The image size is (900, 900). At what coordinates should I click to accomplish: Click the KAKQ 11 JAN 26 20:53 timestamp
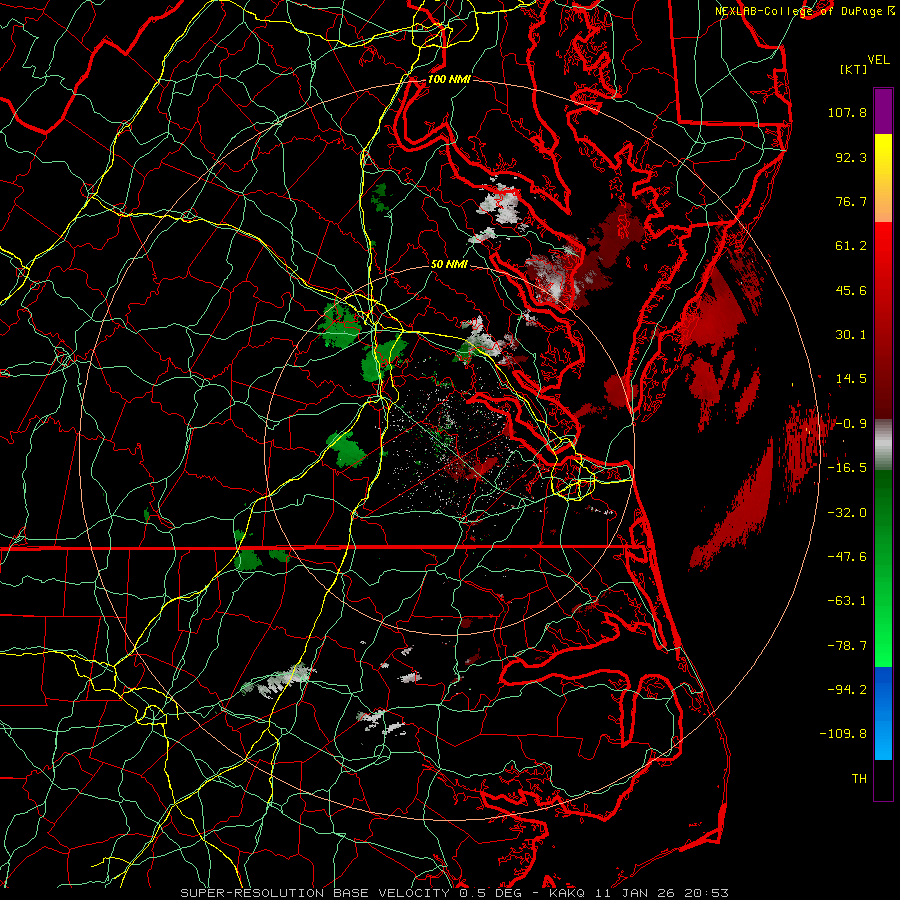[x=639, y=893]
